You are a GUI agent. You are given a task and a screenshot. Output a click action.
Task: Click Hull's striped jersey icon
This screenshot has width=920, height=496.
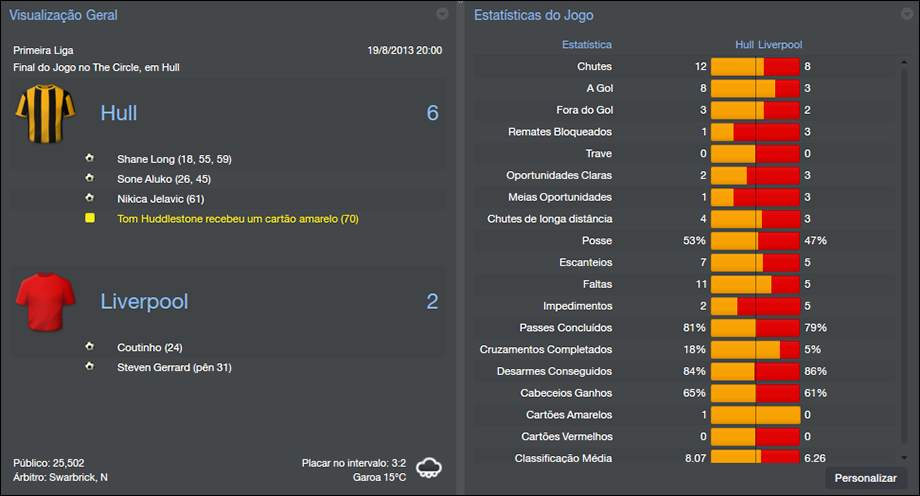(x=39, y=114)
